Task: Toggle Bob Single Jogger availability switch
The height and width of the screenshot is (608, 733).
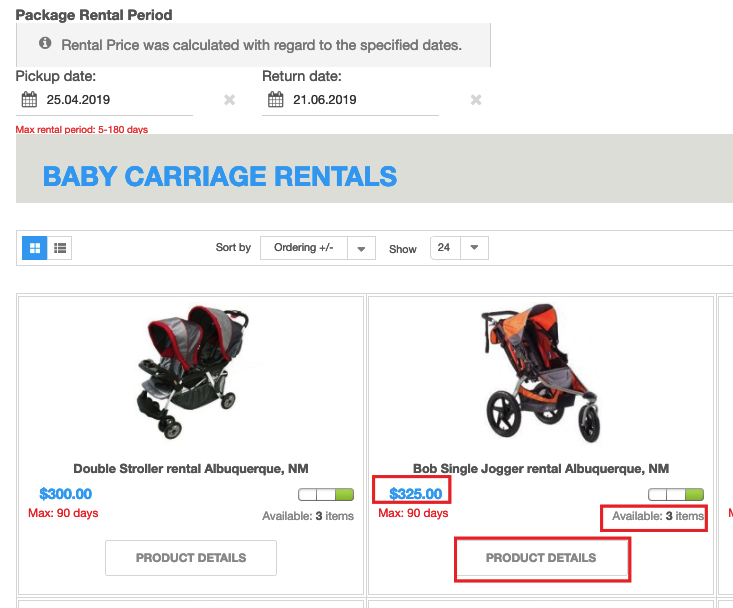Action: pos(675,495)
